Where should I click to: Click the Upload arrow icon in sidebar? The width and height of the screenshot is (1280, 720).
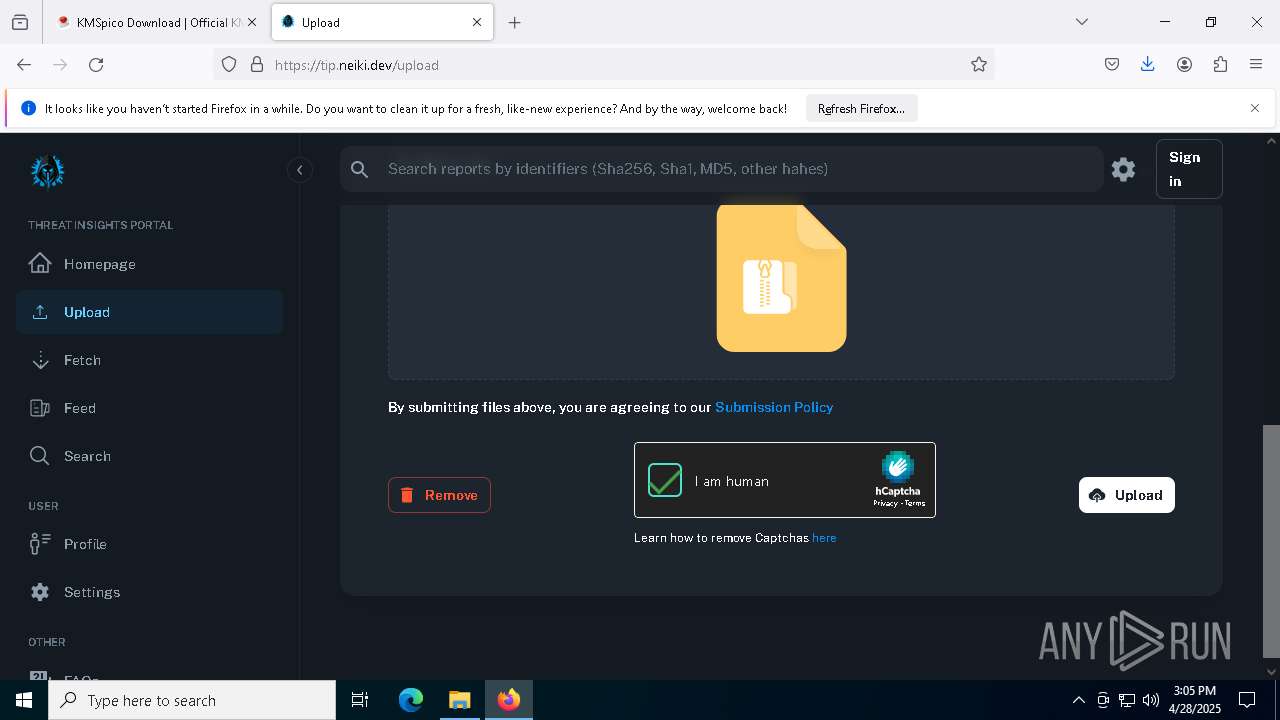[x=40, y=312]
